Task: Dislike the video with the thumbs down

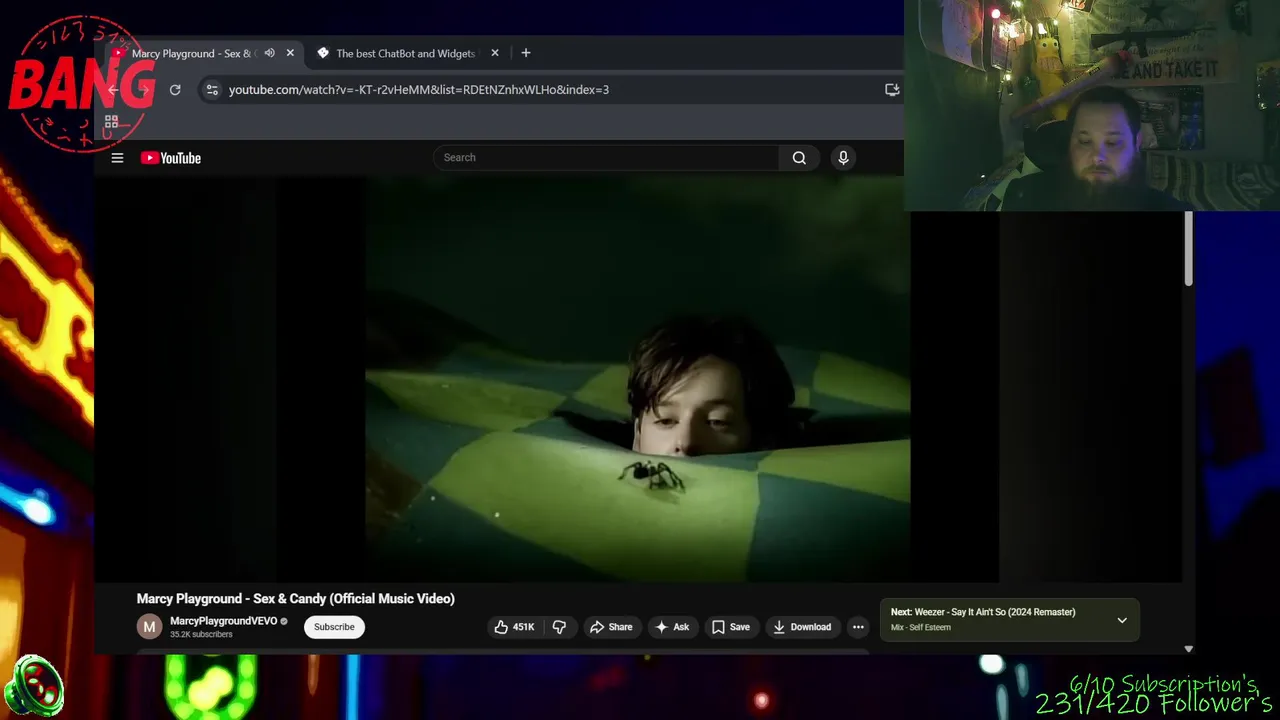Action: coord(559,627)
